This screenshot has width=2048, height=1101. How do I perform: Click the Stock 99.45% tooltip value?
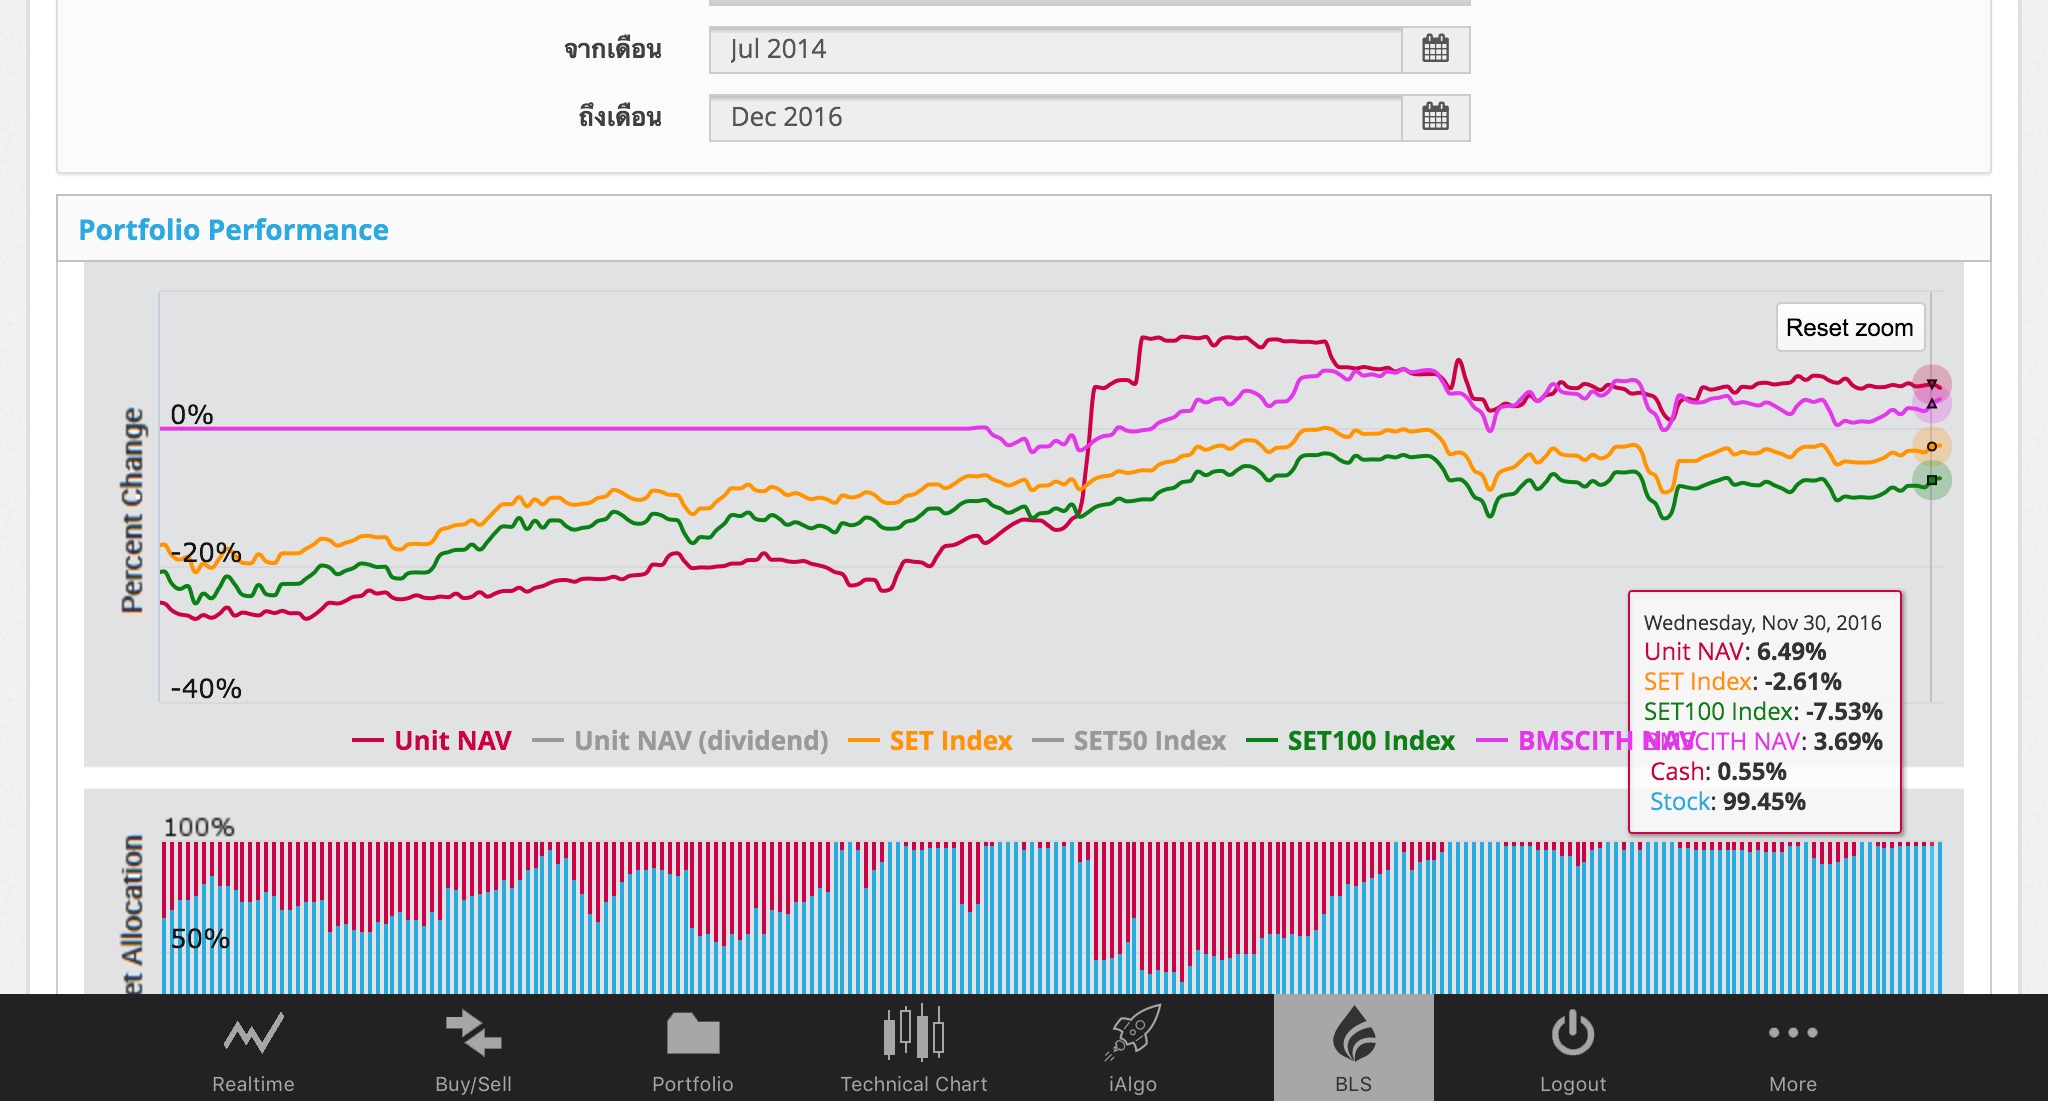tap(1764, 802)
